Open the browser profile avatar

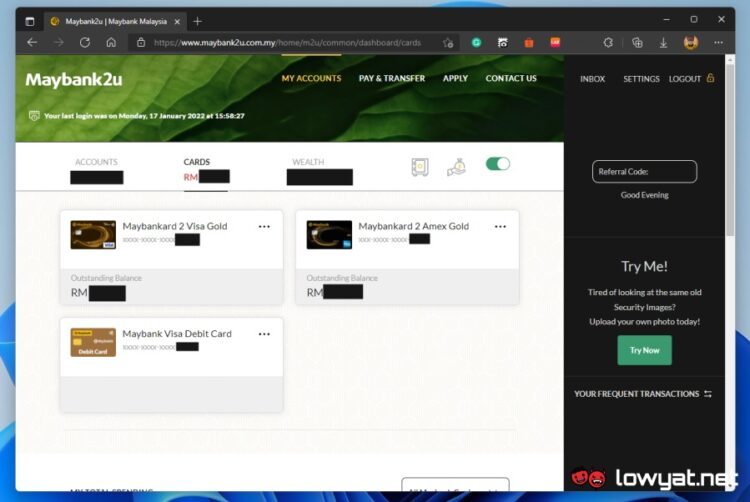690,43
